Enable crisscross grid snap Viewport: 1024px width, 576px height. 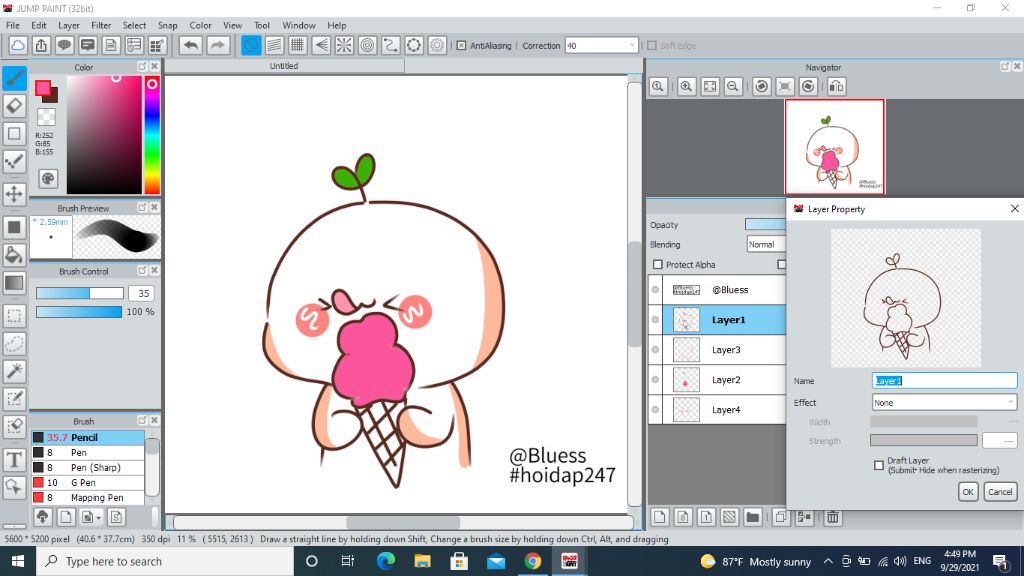(298, 45)
